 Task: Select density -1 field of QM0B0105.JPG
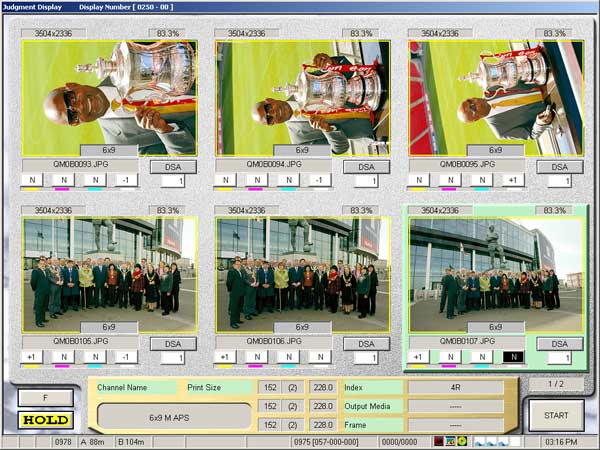point(126,357)
